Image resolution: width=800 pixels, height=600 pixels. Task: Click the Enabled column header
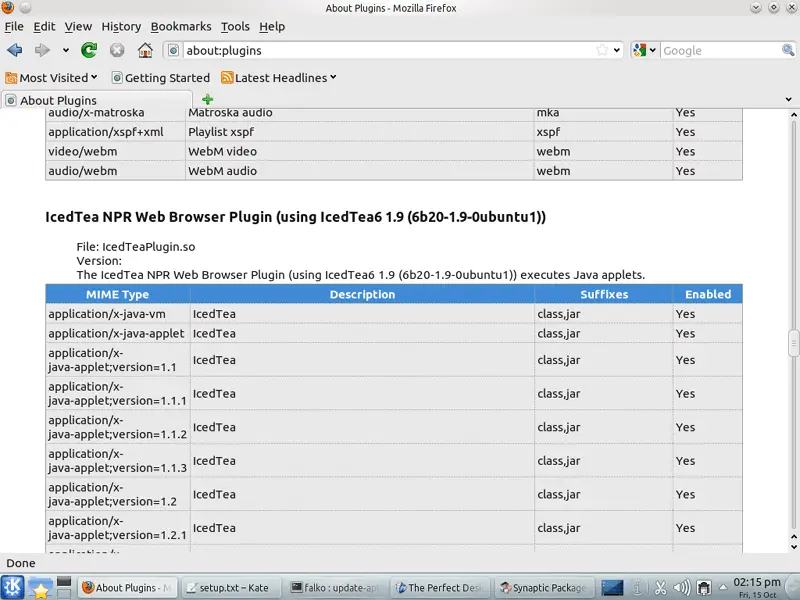click(708, 294)
